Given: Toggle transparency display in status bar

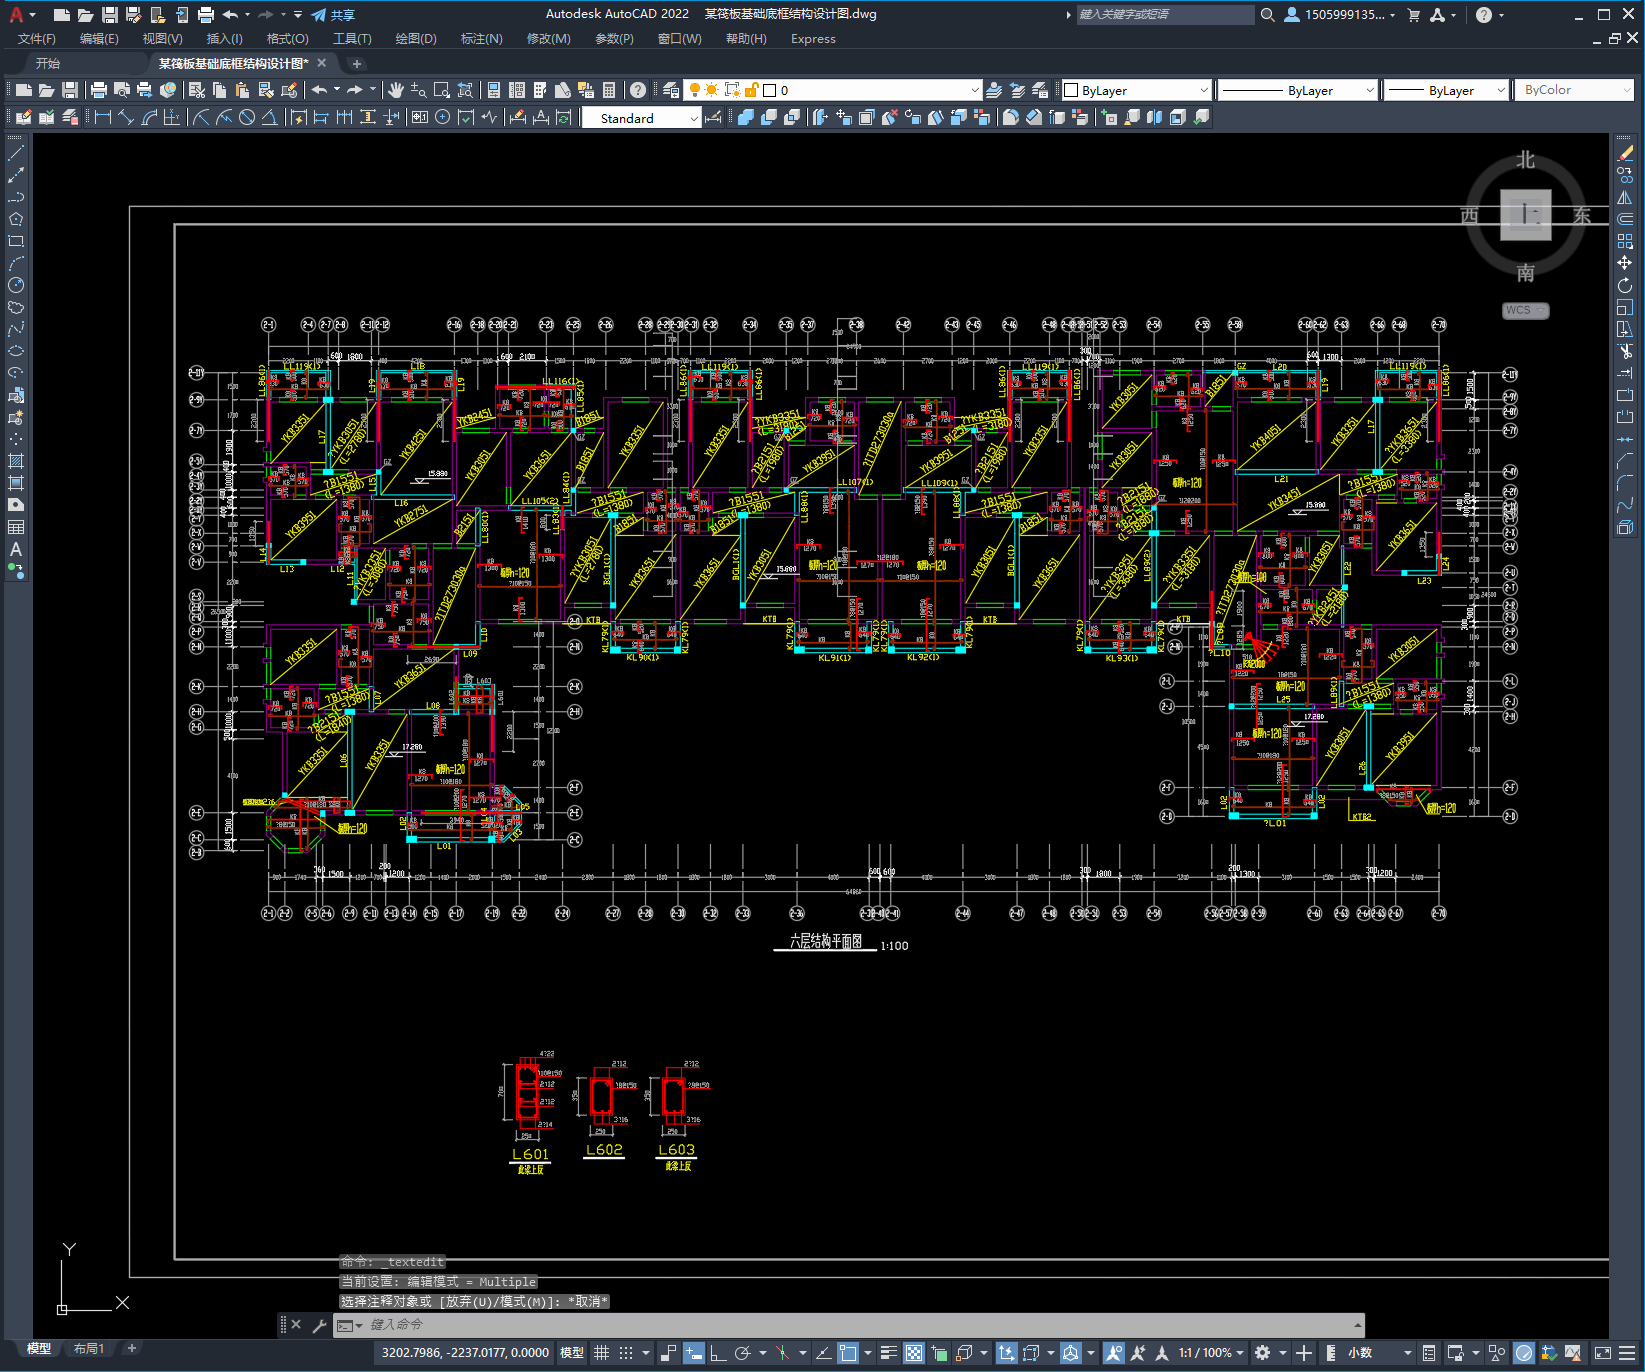Looking at the screenshot, I should (914, 1353).
